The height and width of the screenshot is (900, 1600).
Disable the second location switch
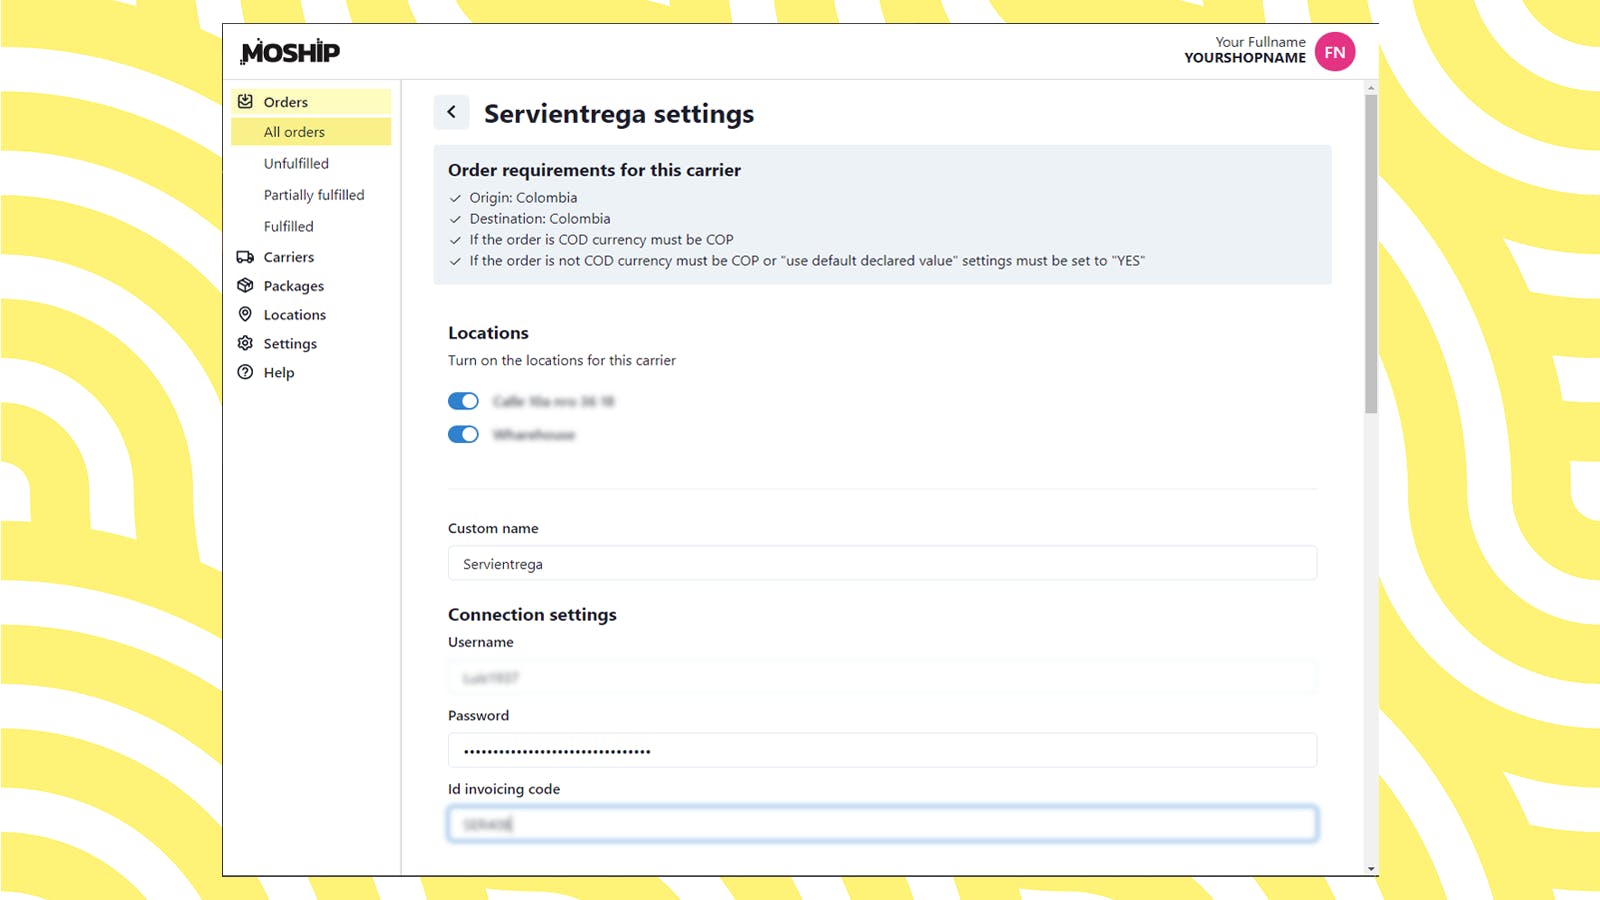tap(463, 434)
